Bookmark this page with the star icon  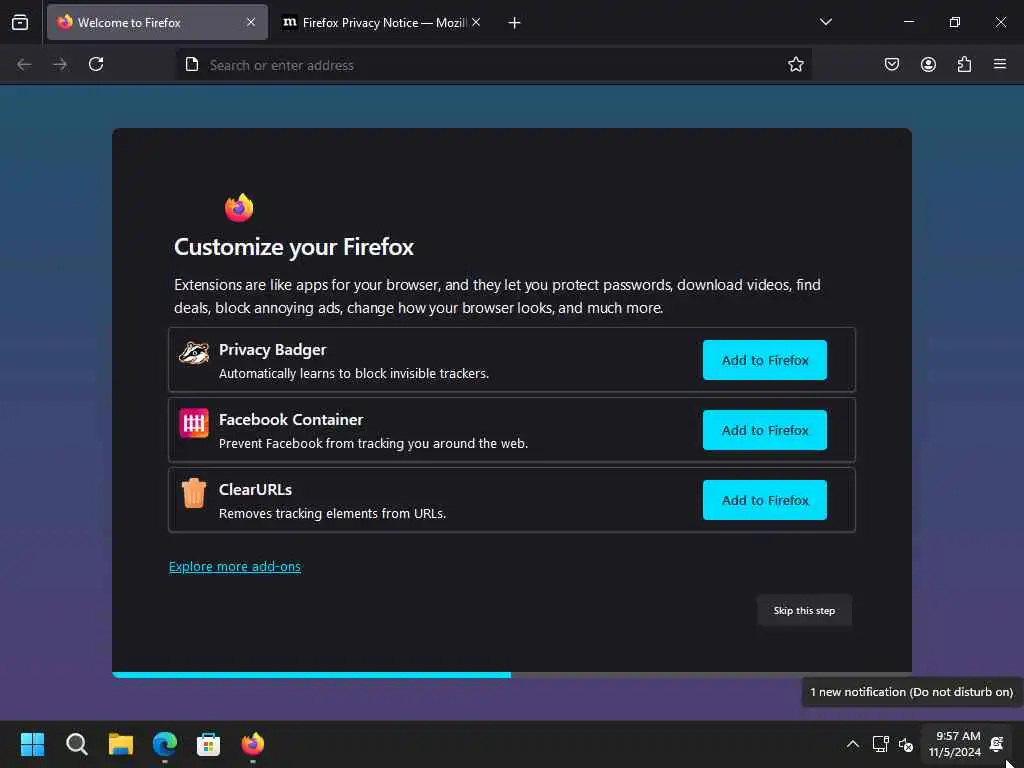(x=795, y=64)
